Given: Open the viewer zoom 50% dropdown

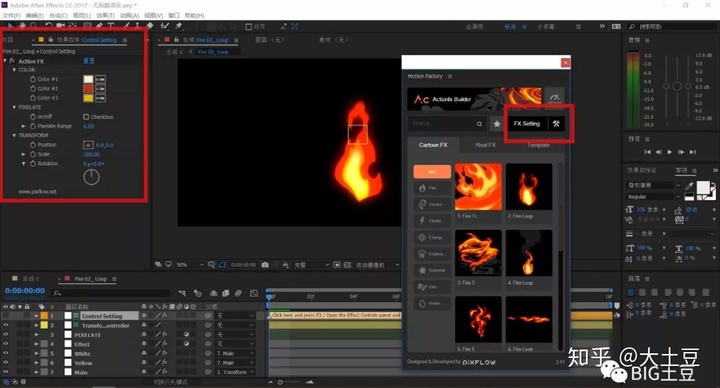Looking at the screenshot, I should [190, 265].
